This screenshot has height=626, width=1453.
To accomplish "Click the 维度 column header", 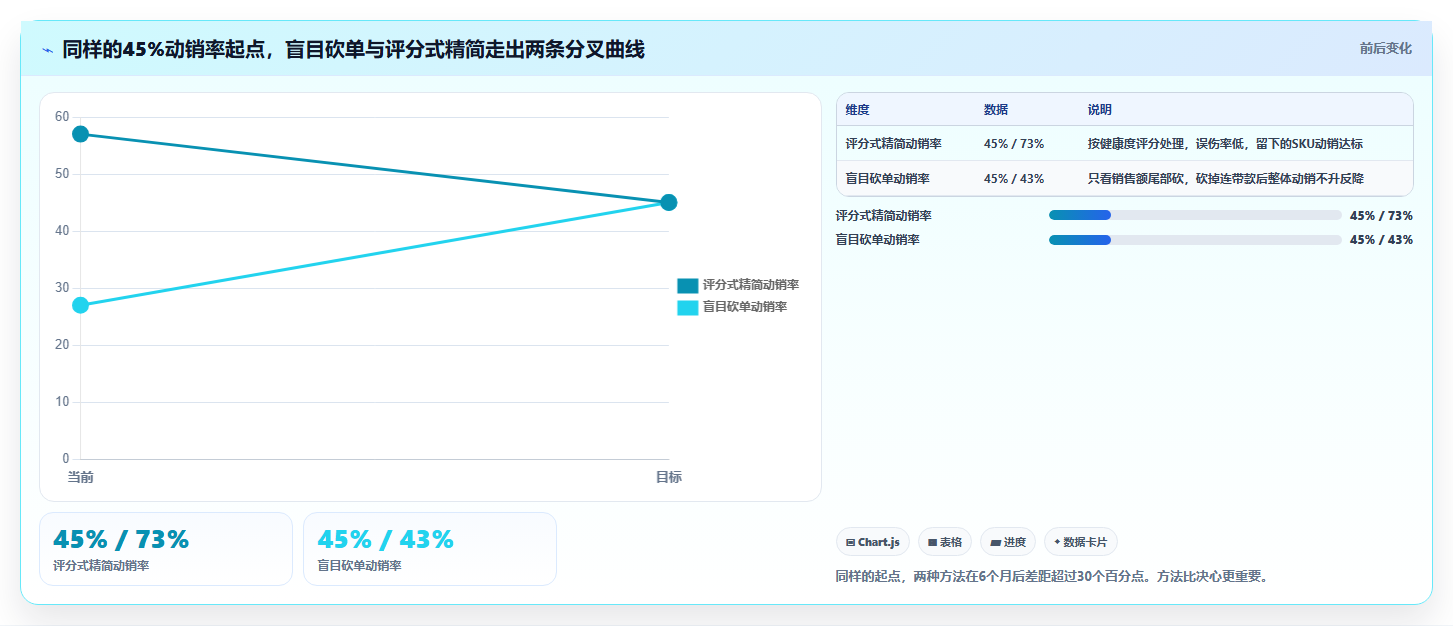I will (857, 110).
